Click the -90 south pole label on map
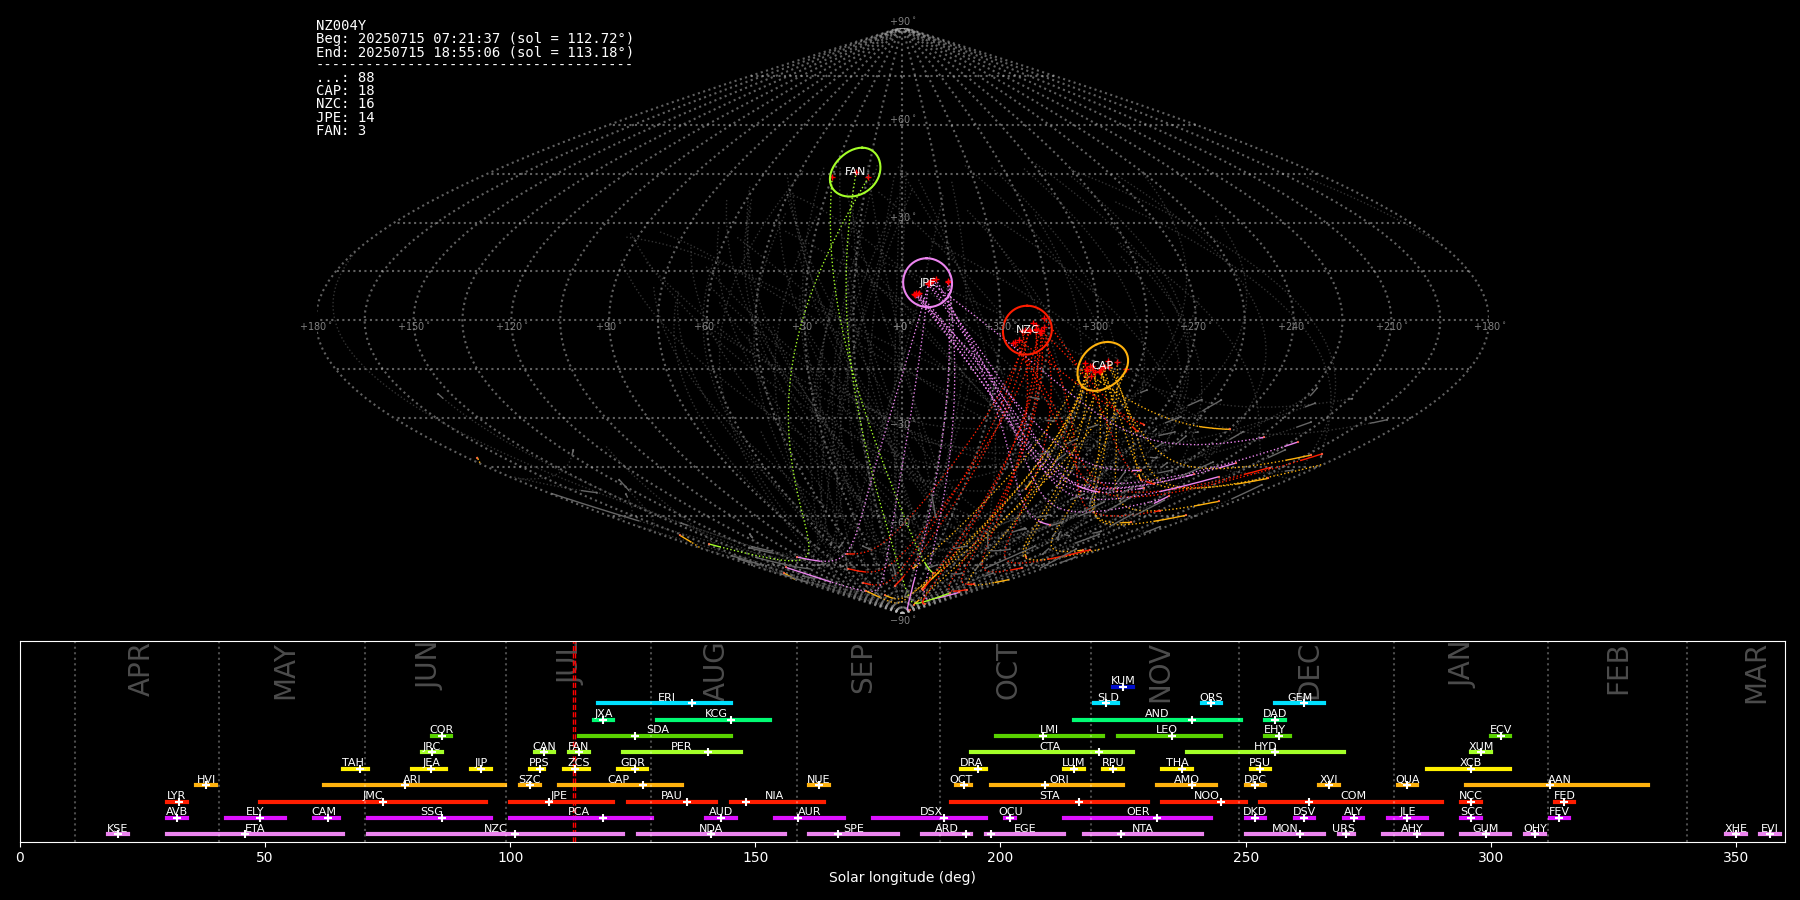The width and height of the screenshot is (1800, 900). click(901, 620)
